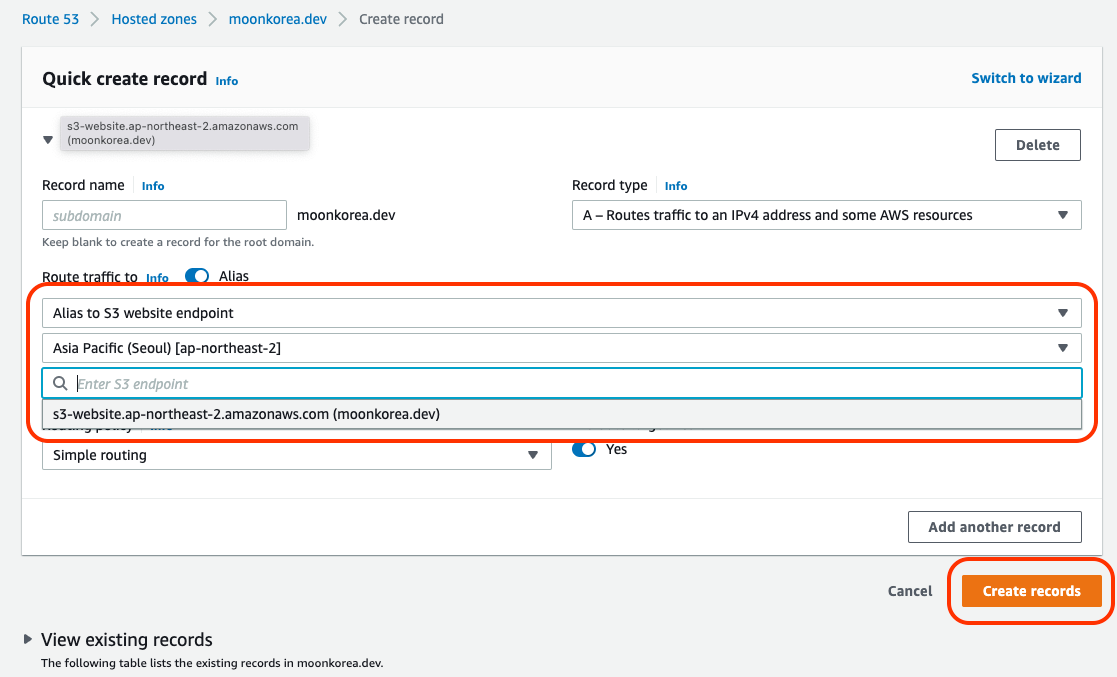Open the Simple routing policy dropdown
Image resolution: width=1117 pixels, height=677 pixels.
pos(296,455)
